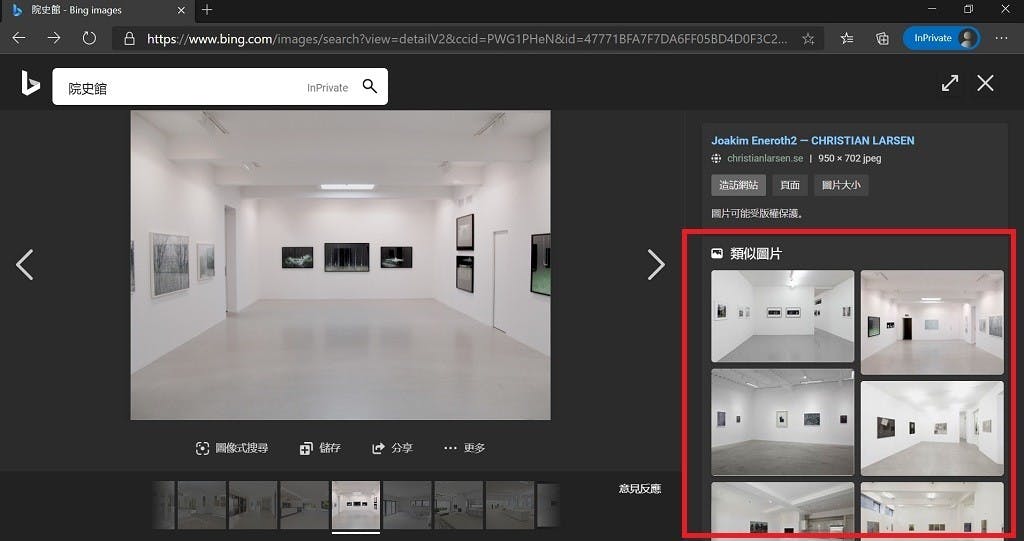The image size is (1024, 541).
Task: Open the InPrivate profile button
Action: pyautogui.click(x=942, y=39)
